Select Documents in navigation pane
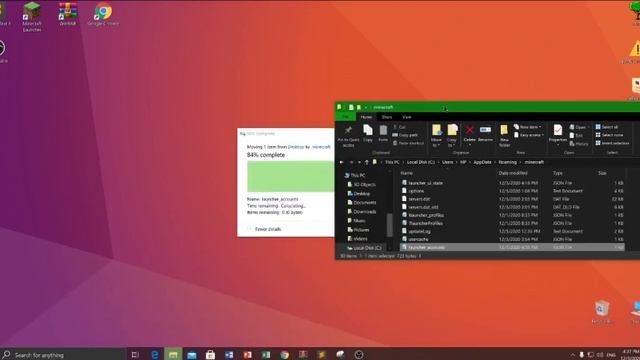The image size is (640, 360). point(362,202)
